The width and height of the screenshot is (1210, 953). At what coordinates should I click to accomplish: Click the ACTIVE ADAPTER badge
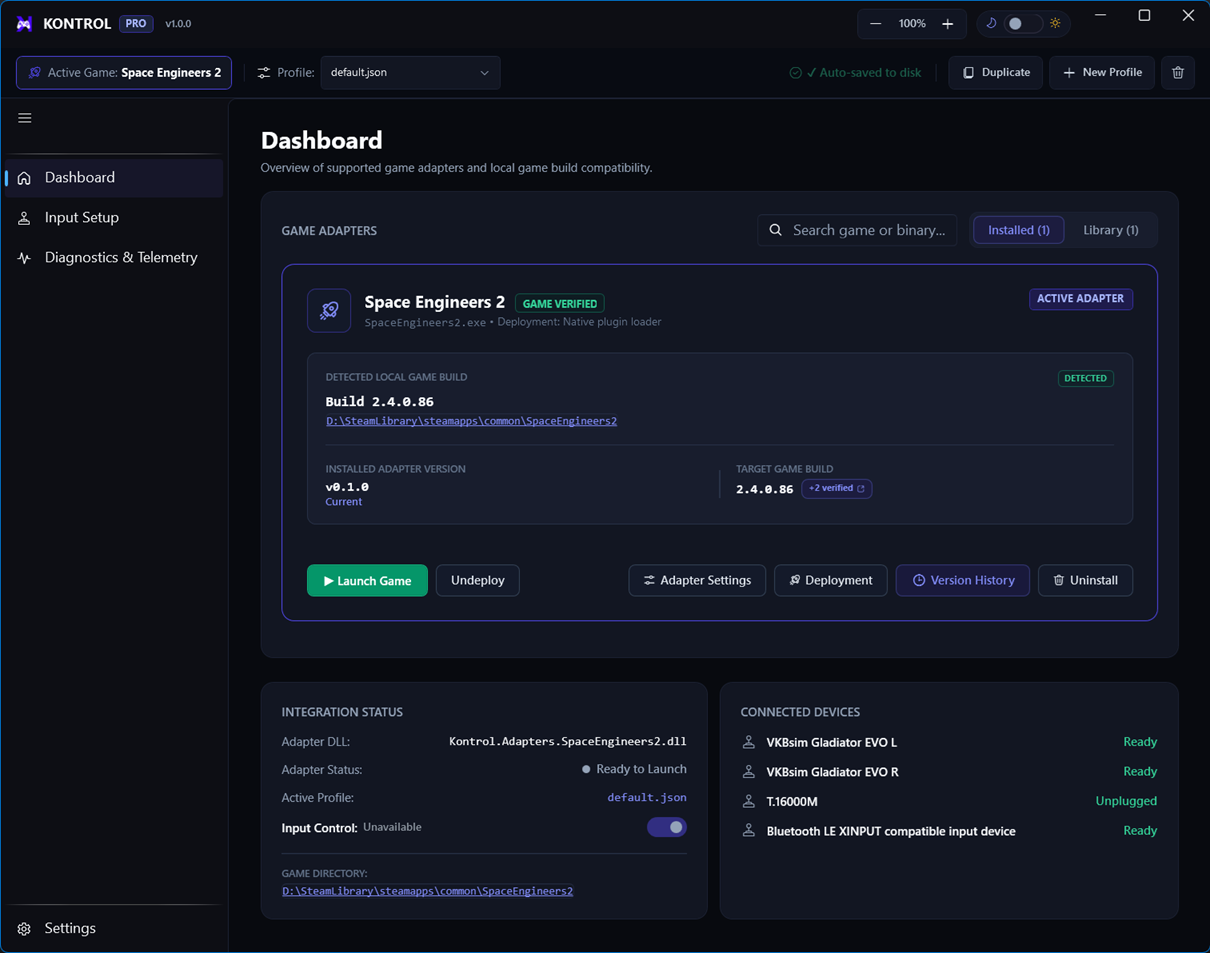coord(1080,298)
